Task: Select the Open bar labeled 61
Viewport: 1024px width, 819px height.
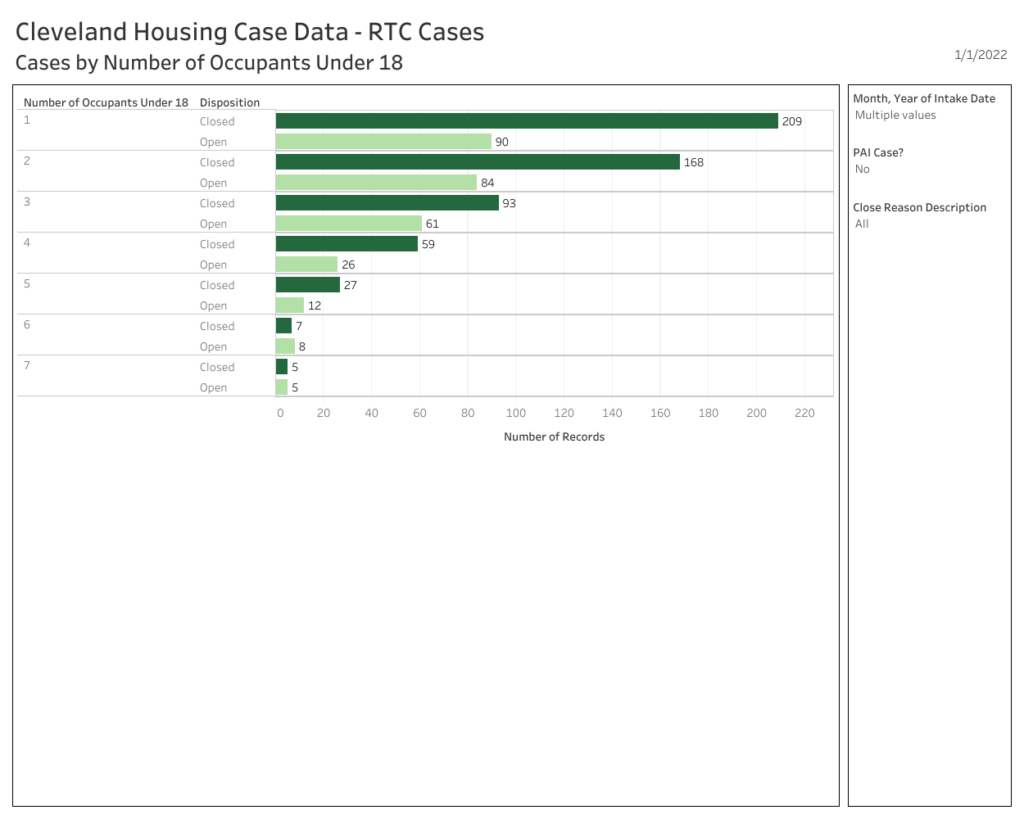Action: click(348, 224)
